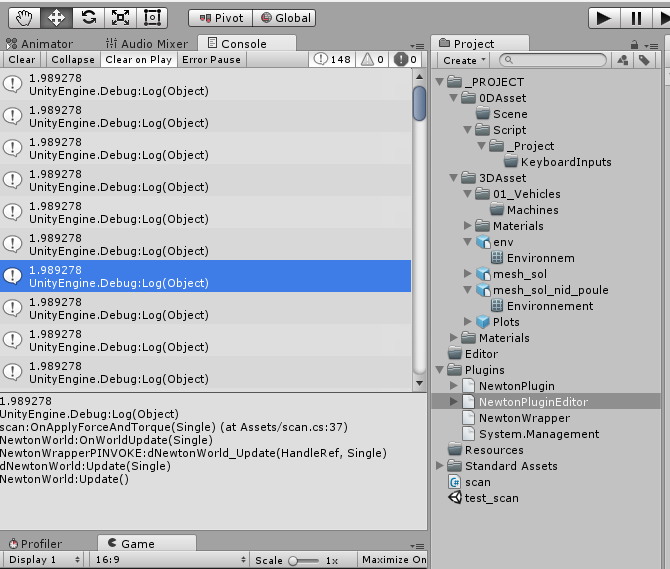Screen dimensions: 670x569
Task: Switch to the Audio Mixer tab
Action: 150,44
